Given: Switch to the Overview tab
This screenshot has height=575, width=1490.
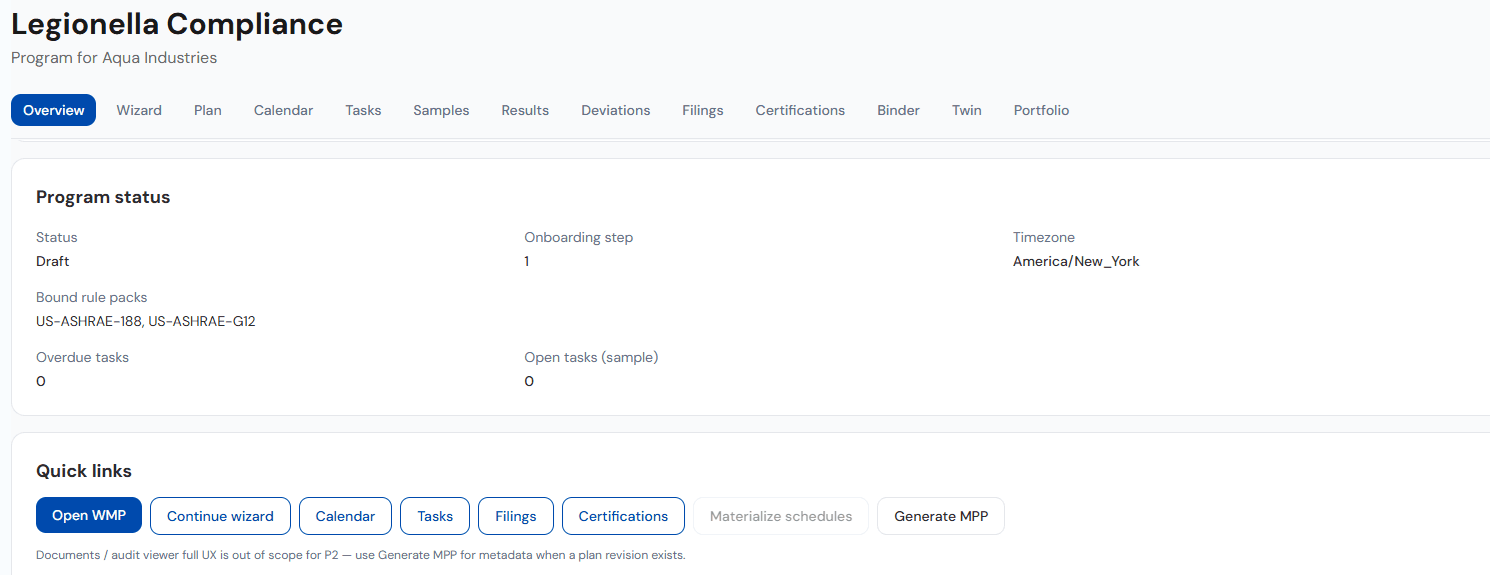Looking at the screenshot, I should [53, 110].
